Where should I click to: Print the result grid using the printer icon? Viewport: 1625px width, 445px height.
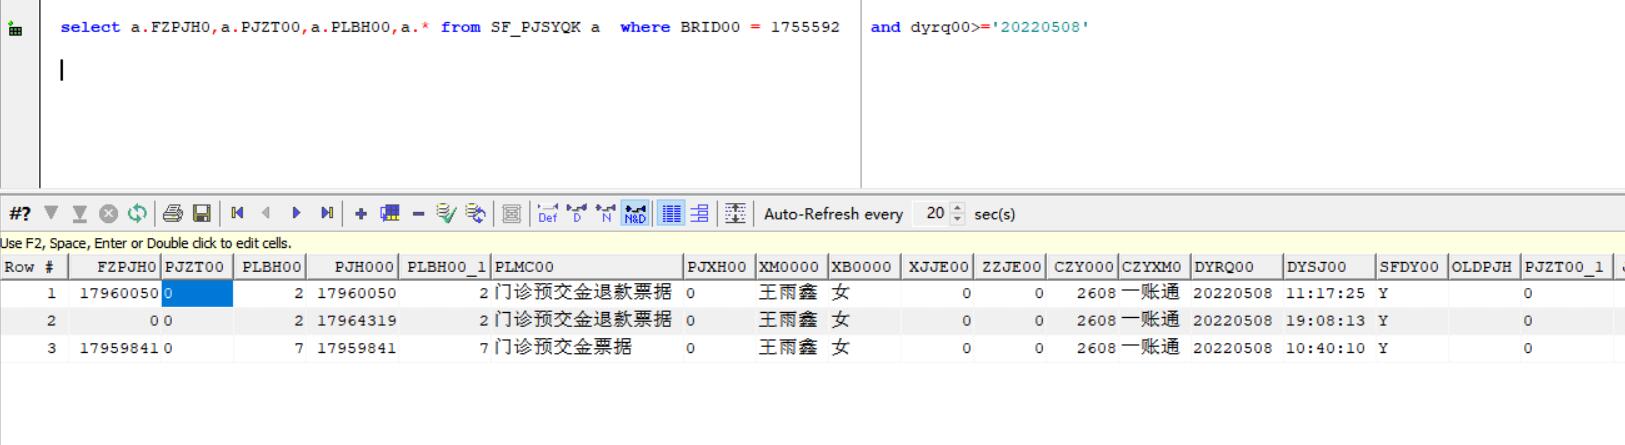point(173,214)
